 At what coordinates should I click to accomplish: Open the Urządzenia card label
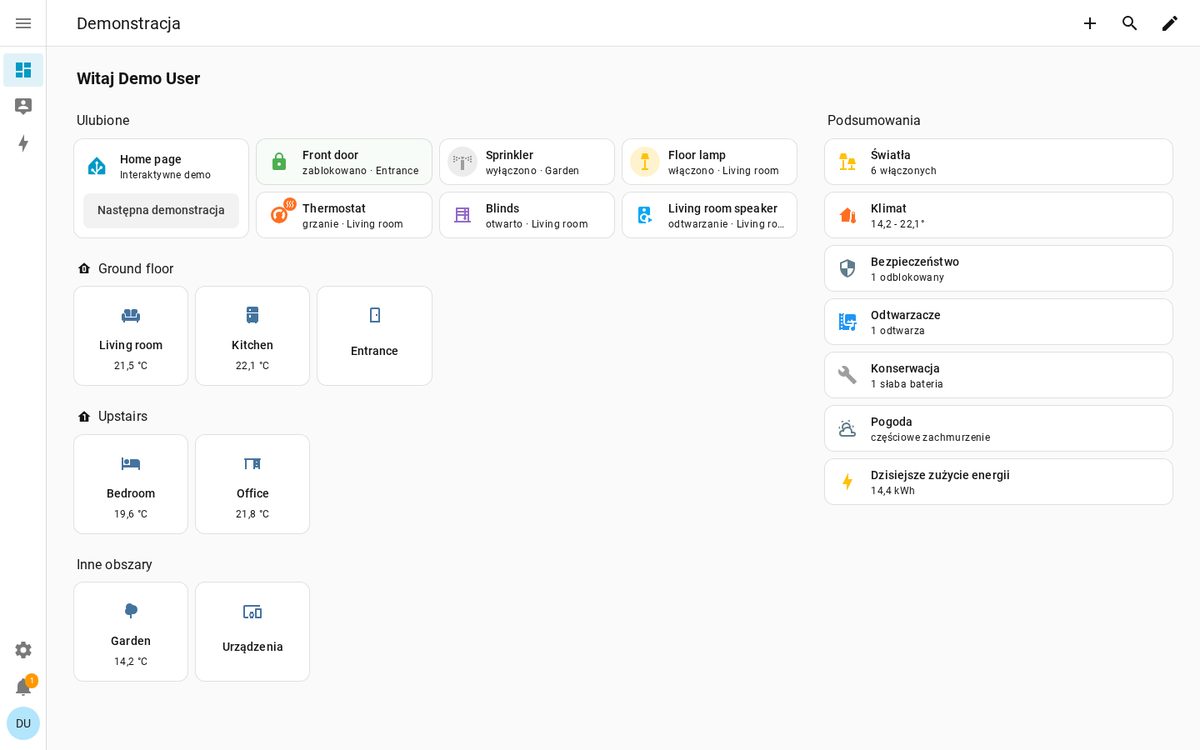253,647
